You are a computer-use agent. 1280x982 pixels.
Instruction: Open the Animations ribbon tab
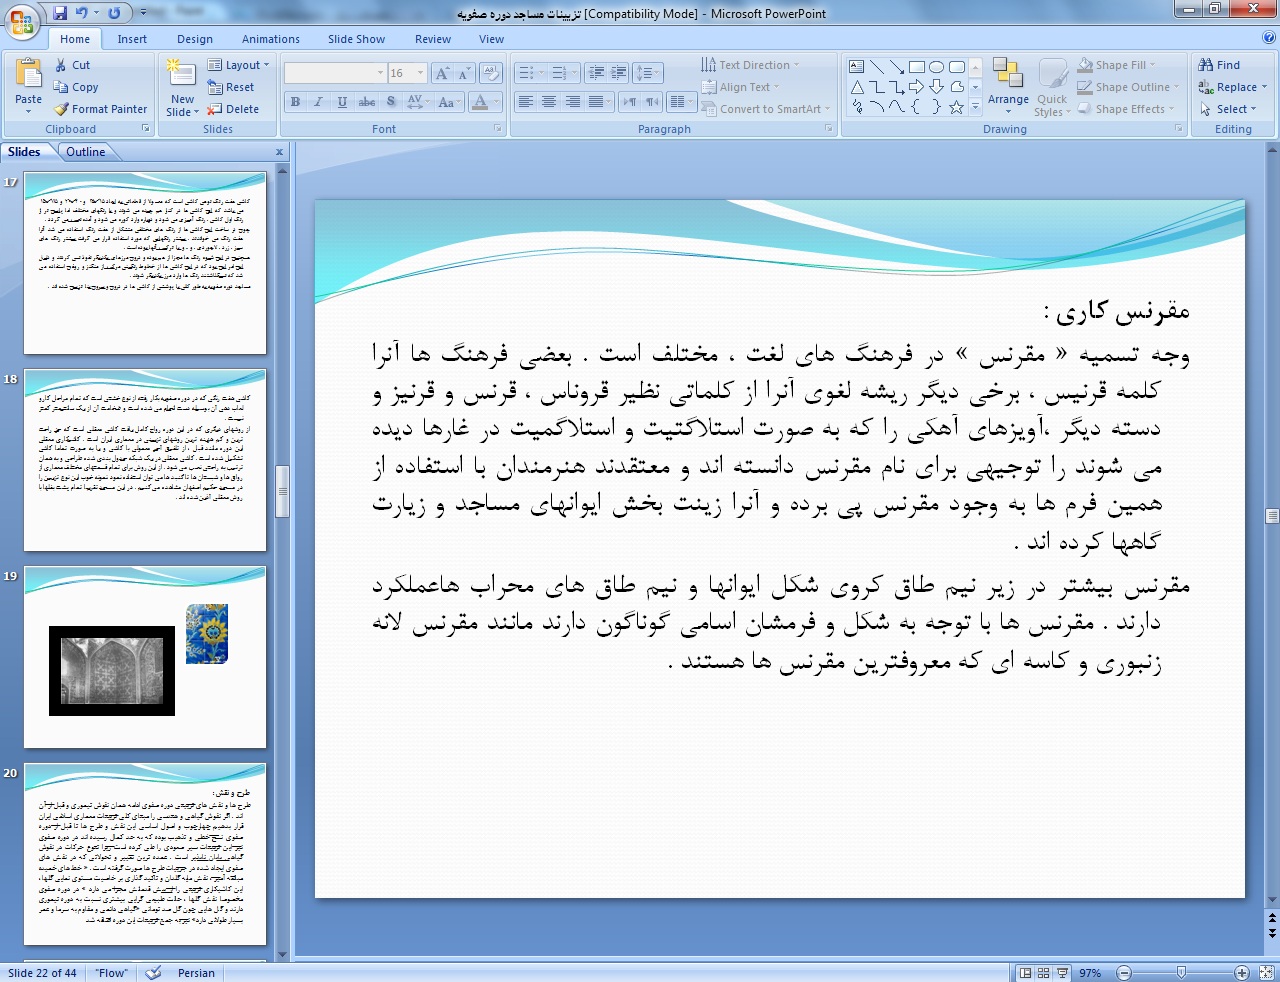click(270, 39)
